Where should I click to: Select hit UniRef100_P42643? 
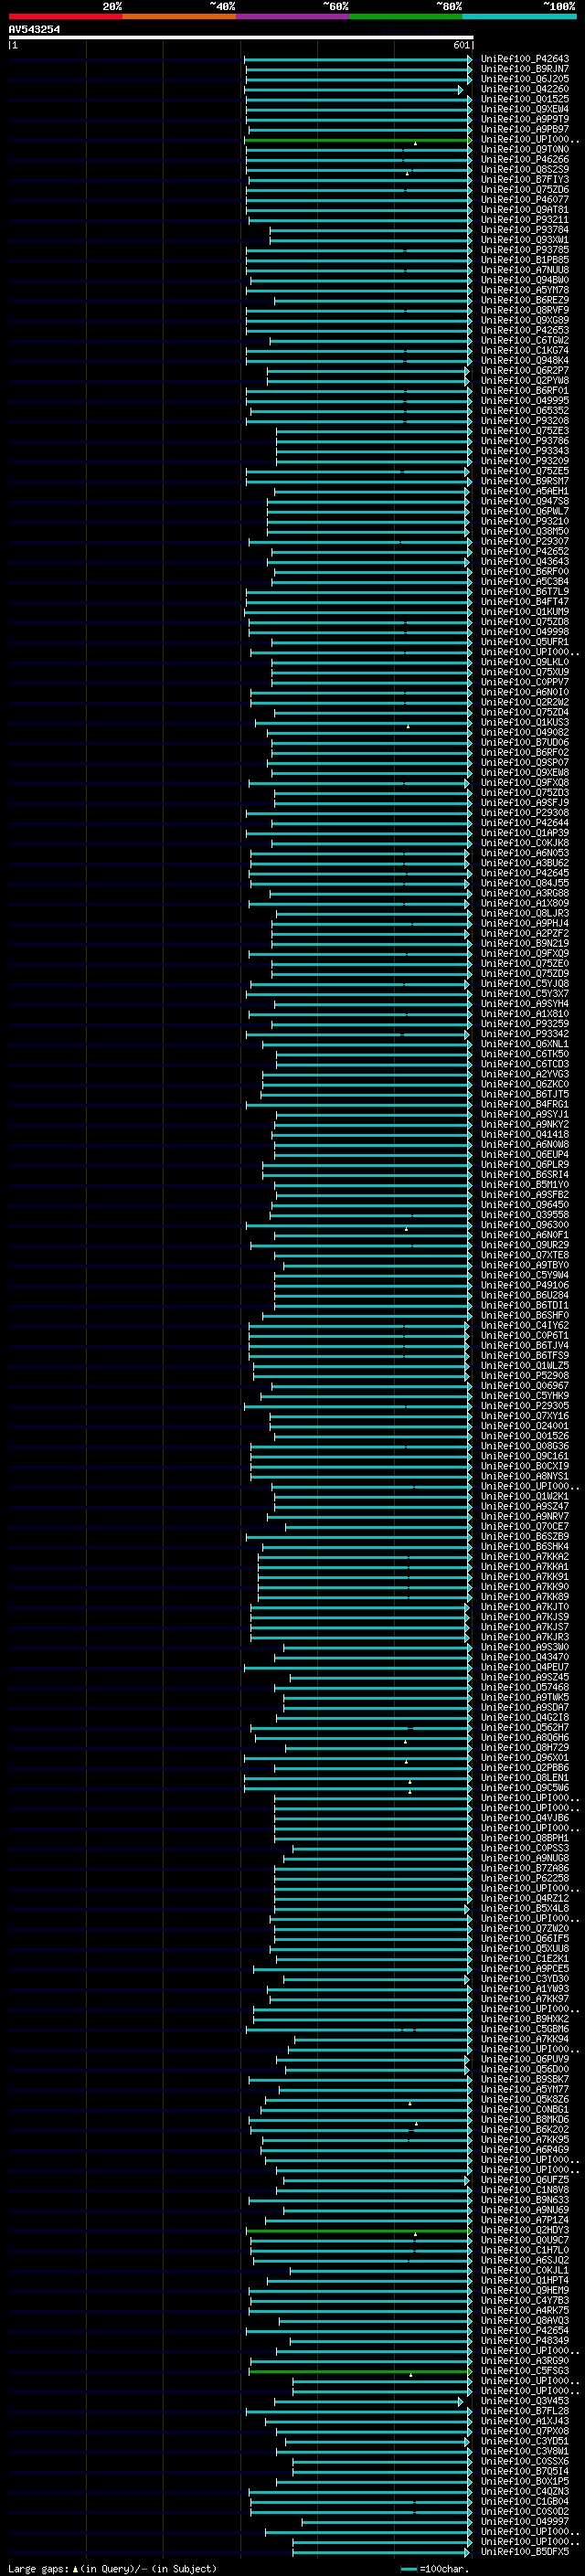(524, 59)
